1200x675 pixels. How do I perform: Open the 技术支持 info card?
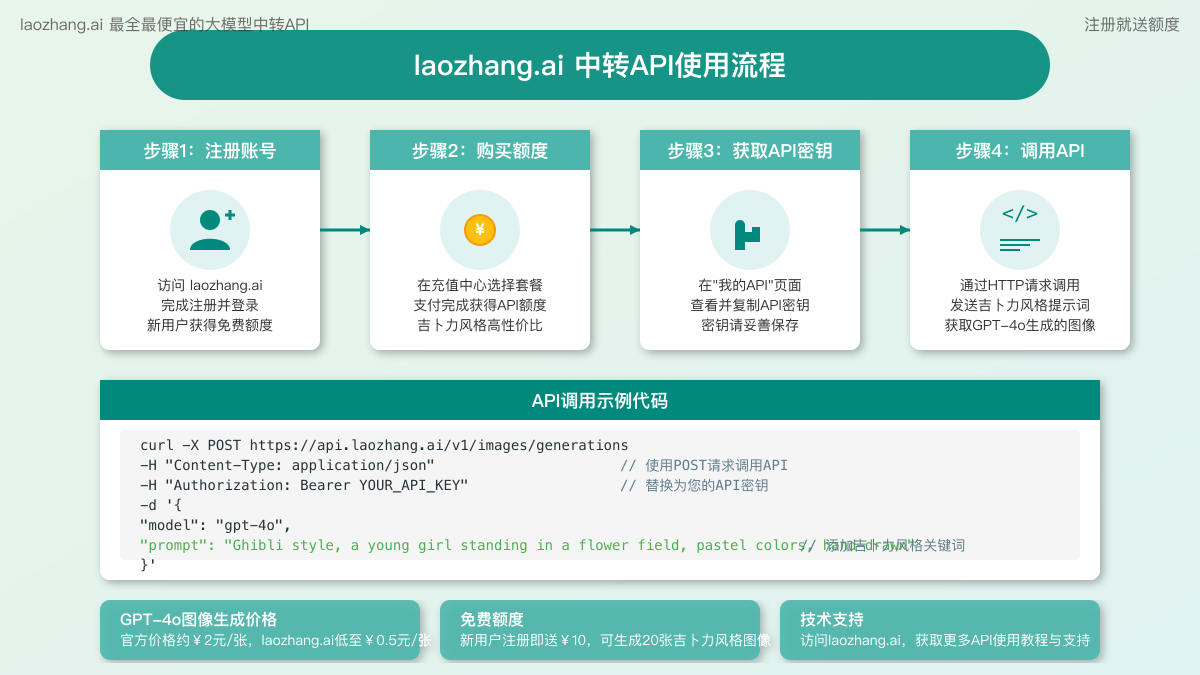click(940, 630)
